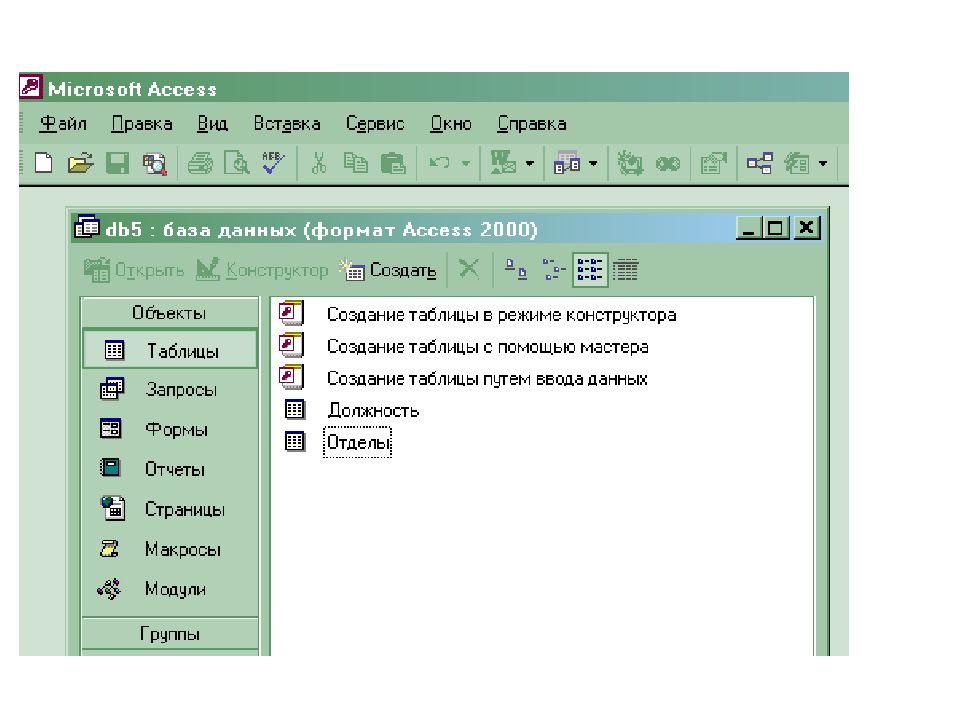Open Print Preview from the toolbar
The height and width of the screenshot is (720, 960).
click(x=236, y=163)
